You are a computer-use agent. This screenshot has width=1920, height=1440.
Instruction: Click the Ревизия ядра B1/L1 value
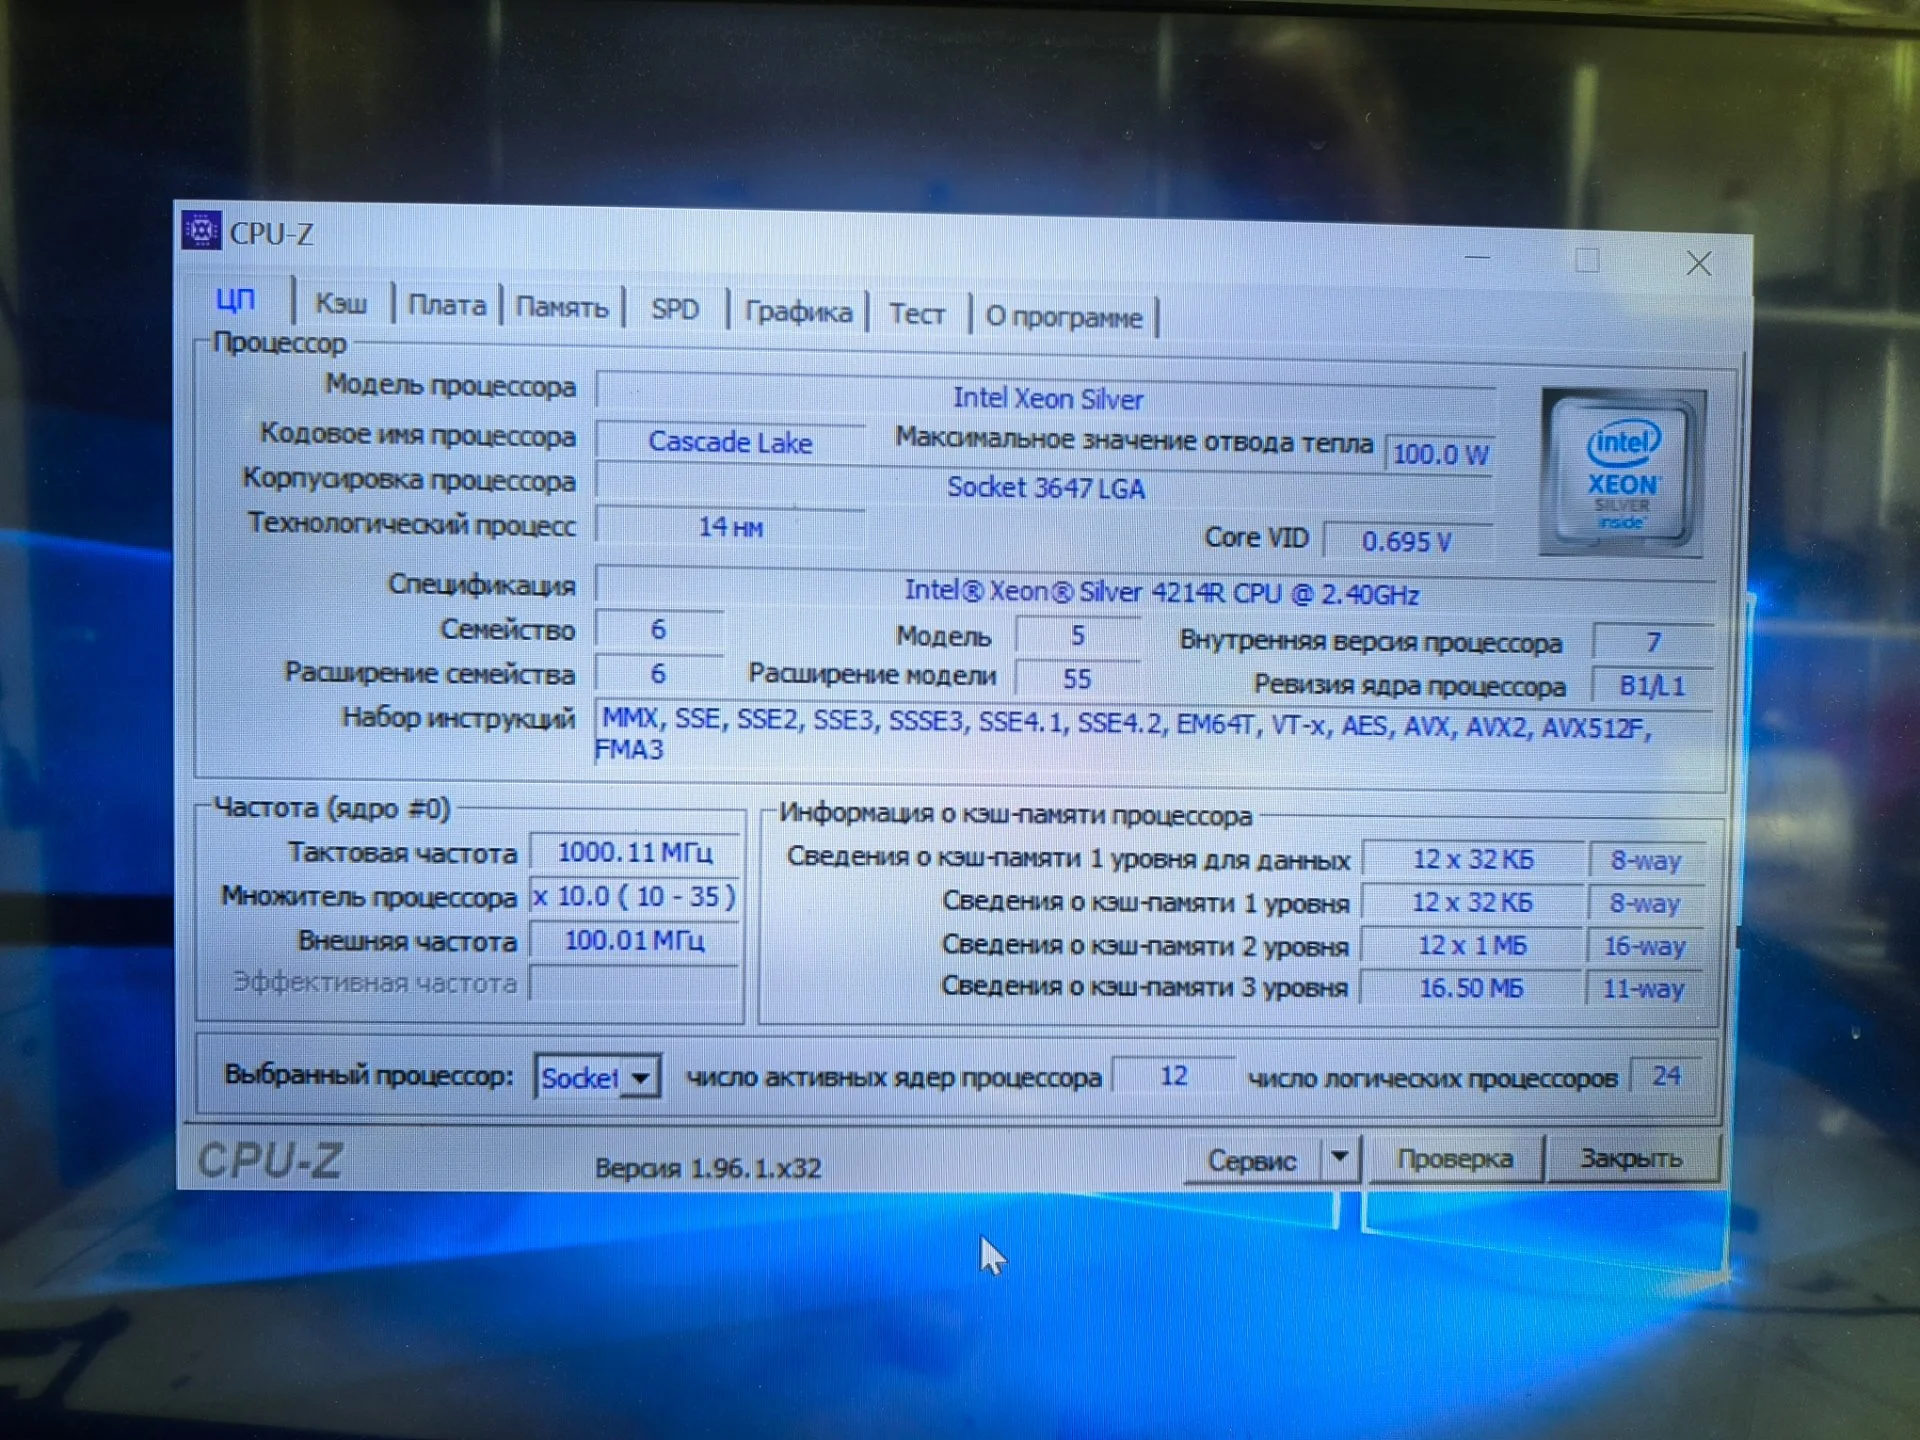(x=1652, y=686)
